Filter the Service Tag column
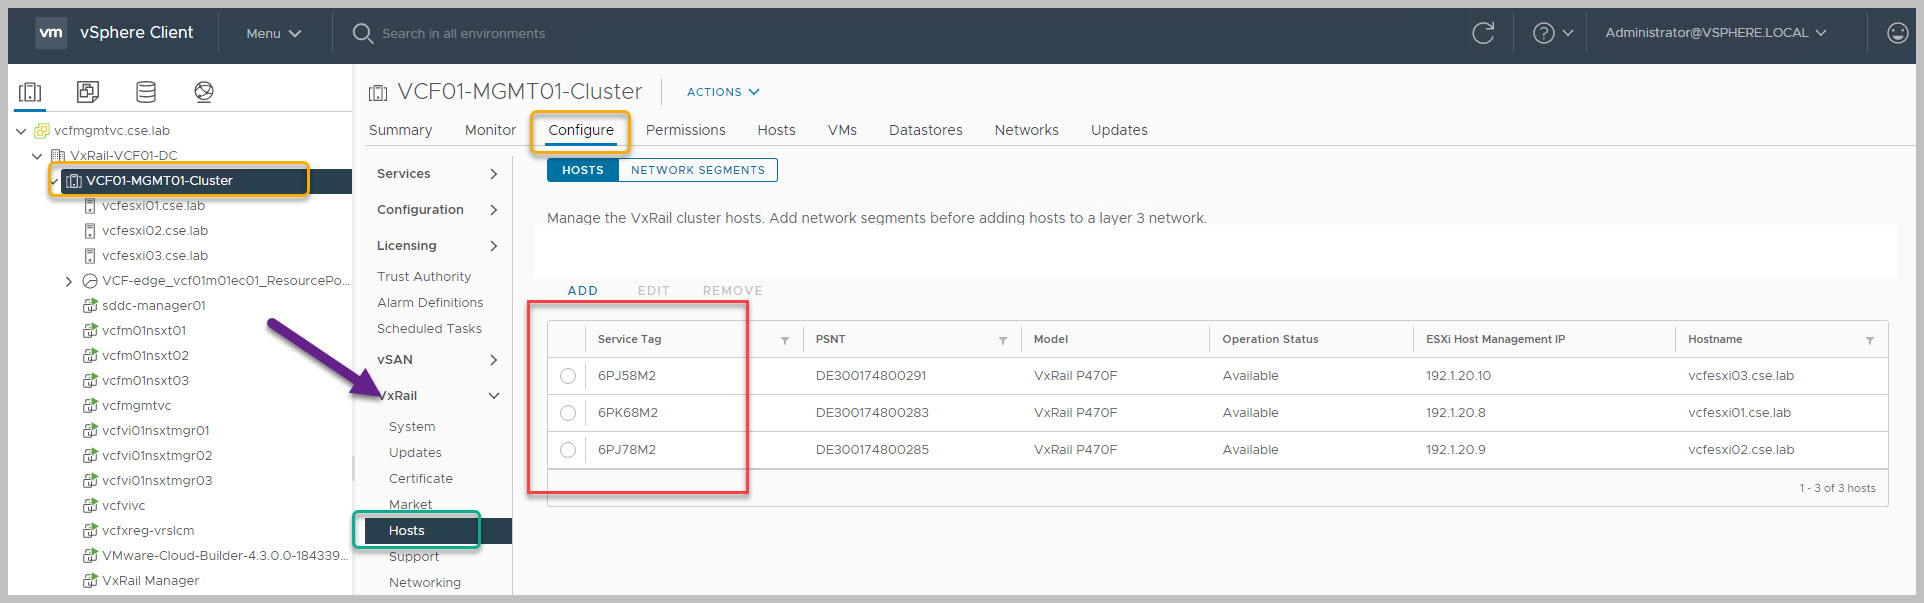Image resolution: width=1924 pixels, height=603 pixels. 785,340
